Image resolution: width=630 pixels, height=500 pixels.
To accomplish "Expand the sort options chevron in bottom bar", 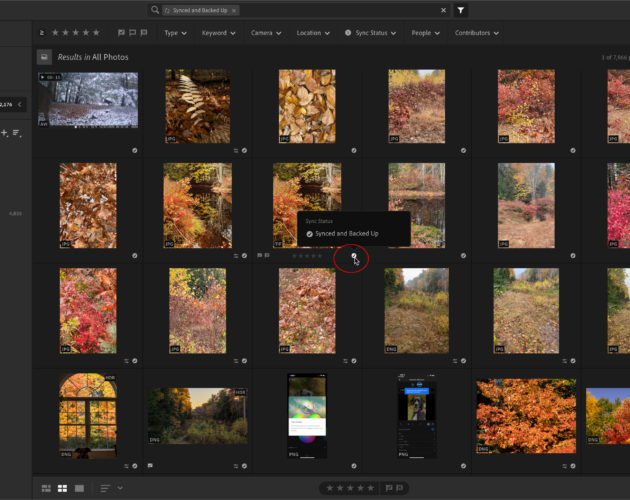I will coord(120,488).
